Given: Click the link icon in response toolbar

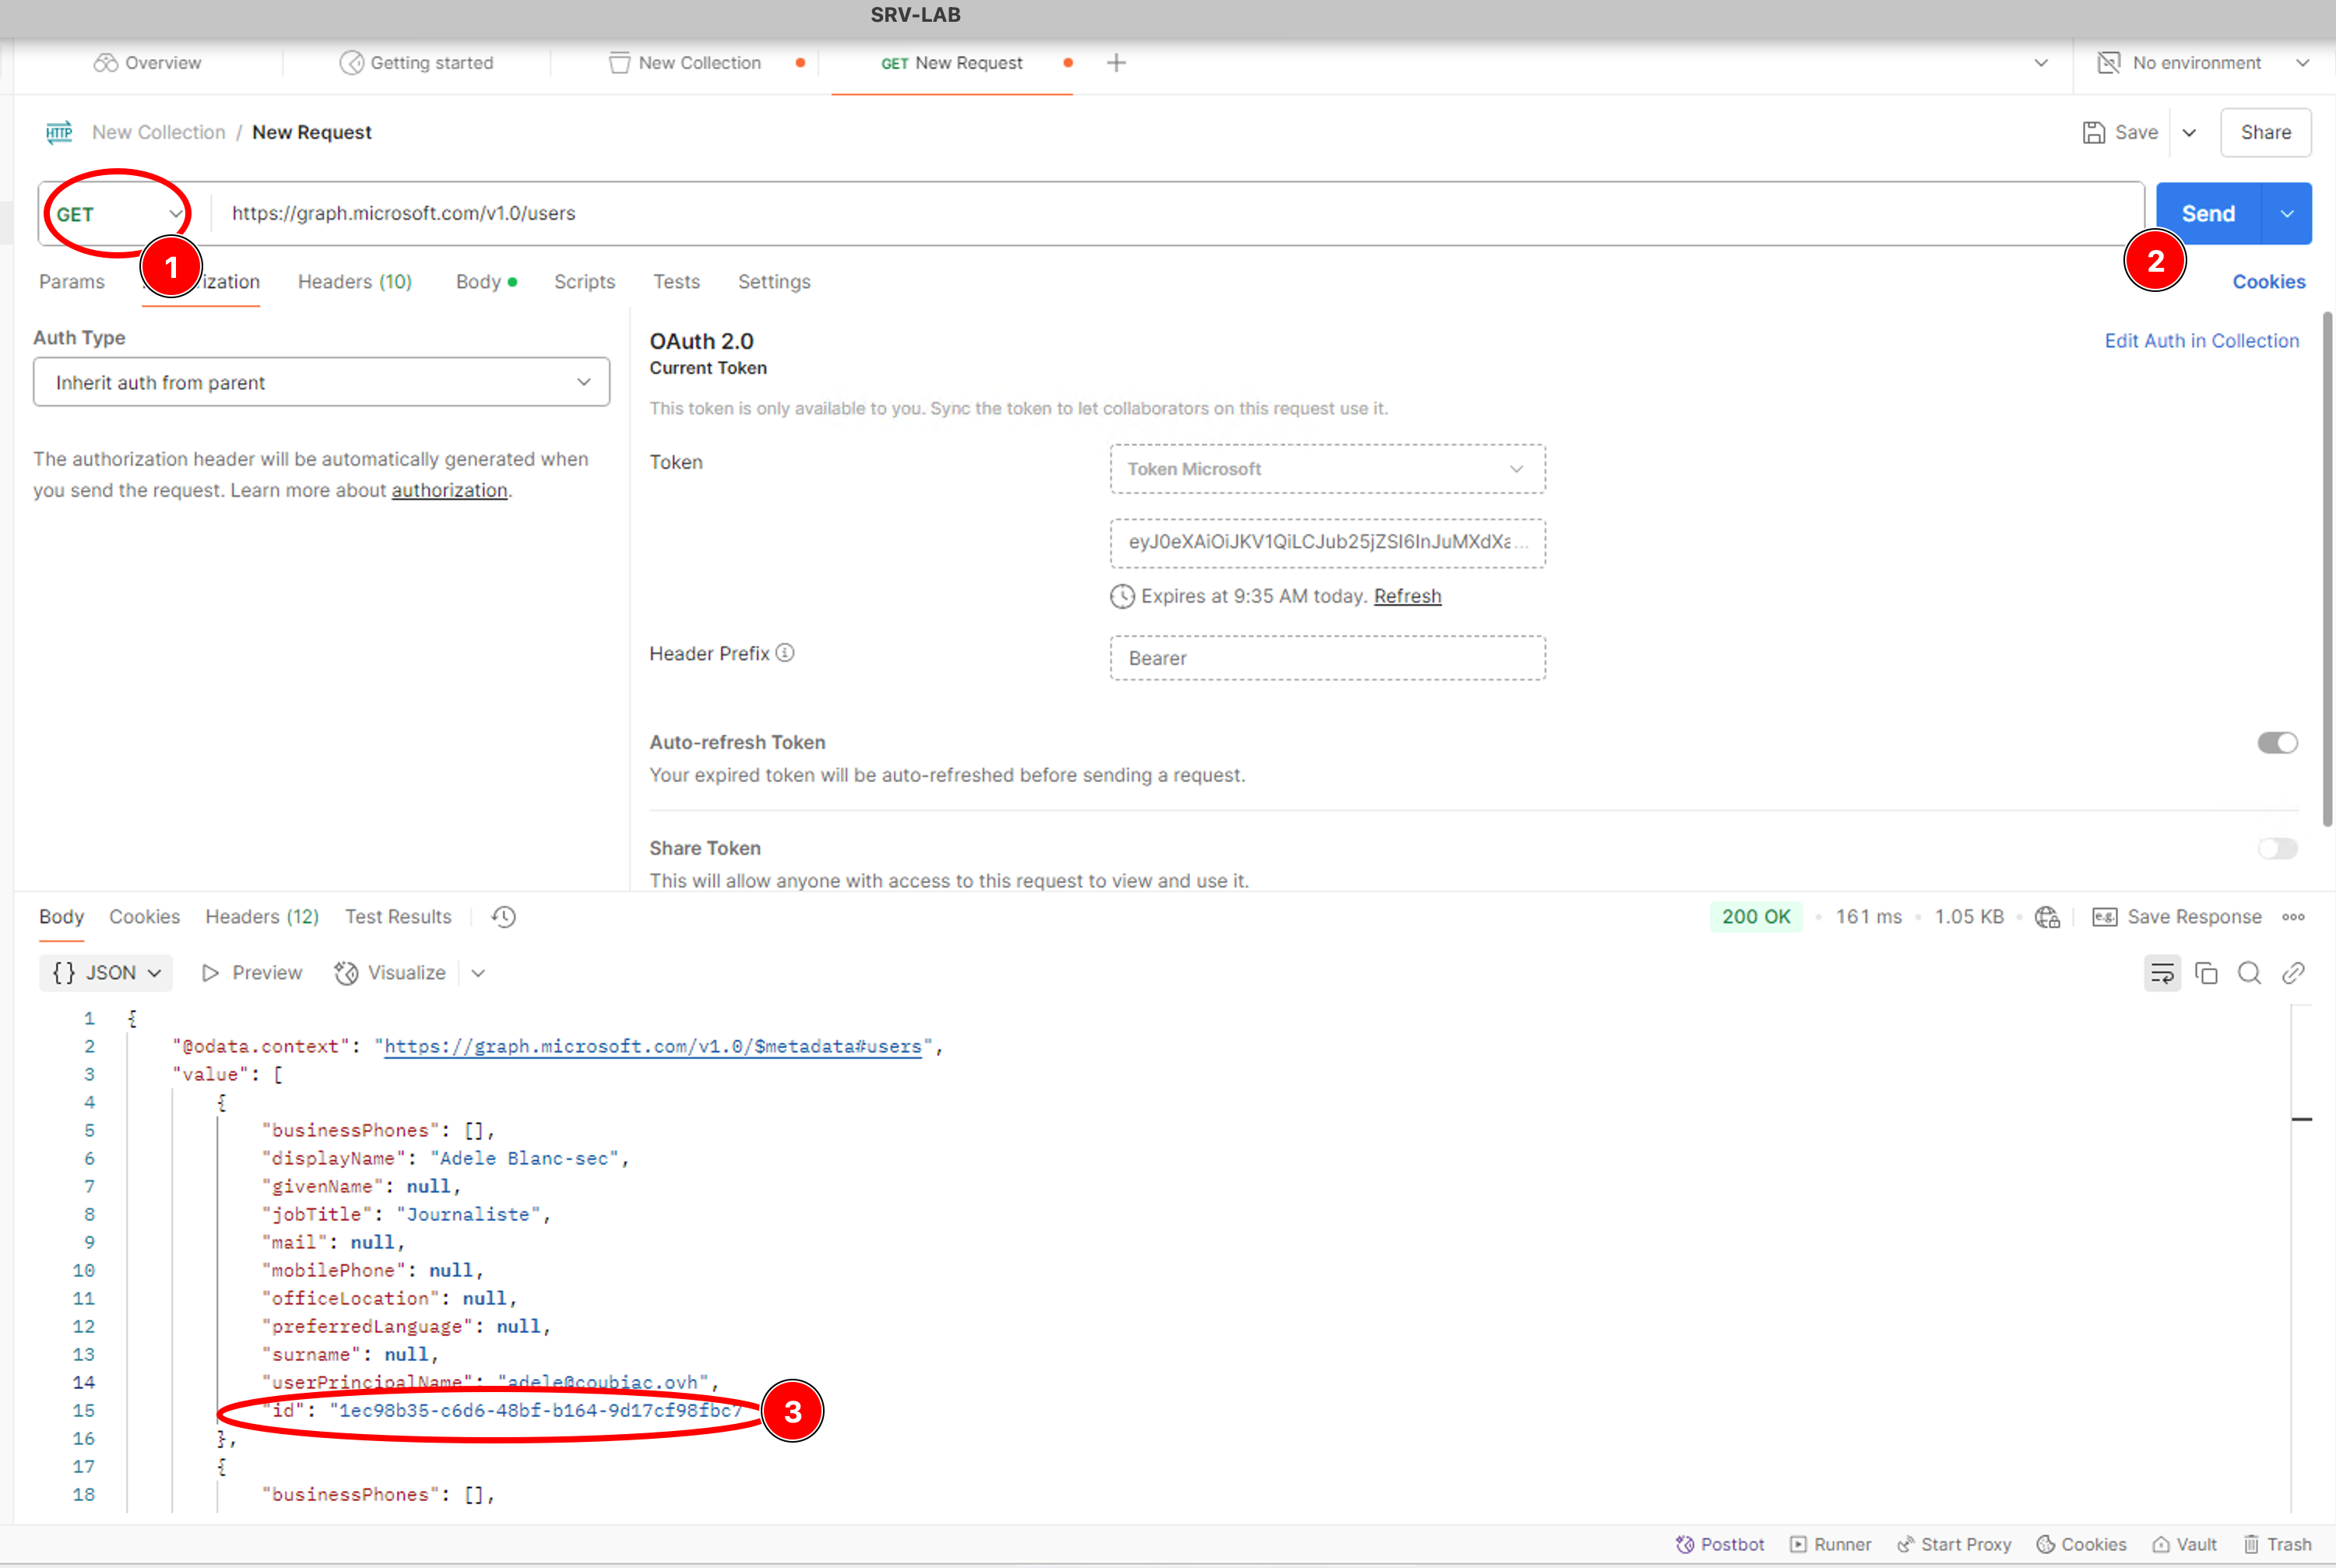Looking at the screenshot, I should click(2293, 973).
